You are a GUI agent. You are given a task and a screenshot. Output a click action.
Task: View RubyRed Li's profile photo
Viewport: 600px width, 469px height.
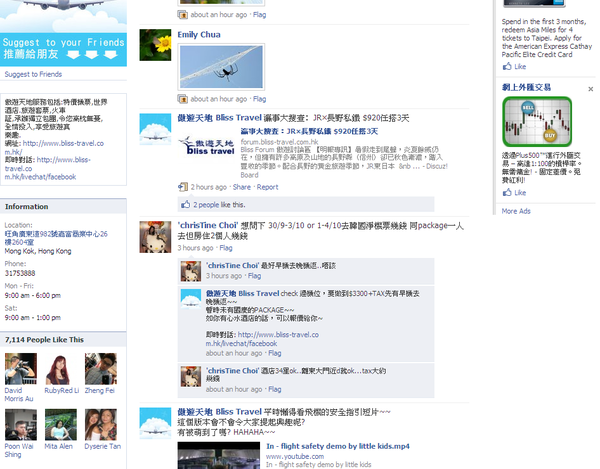point(60,366)
